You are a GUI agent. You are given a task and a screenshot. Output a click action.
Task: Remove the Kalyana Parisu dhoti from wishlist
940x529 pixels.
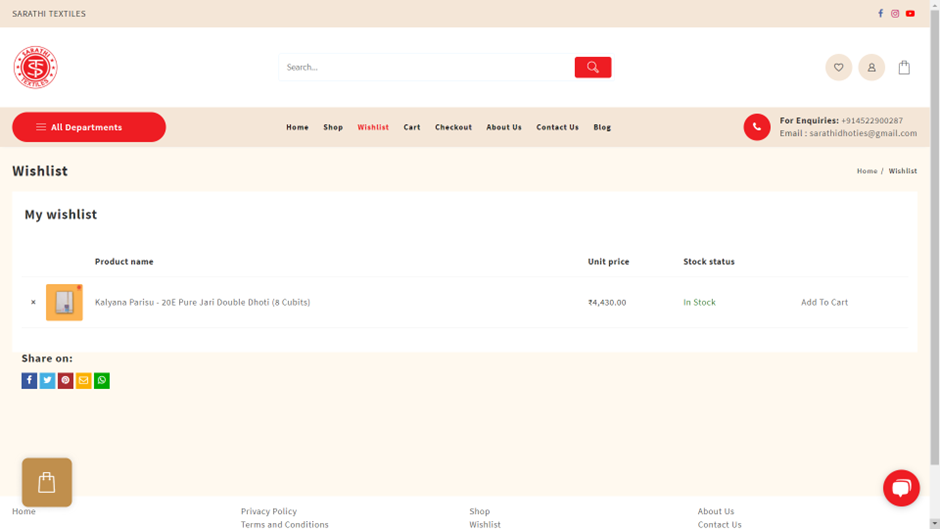point(33,302)
